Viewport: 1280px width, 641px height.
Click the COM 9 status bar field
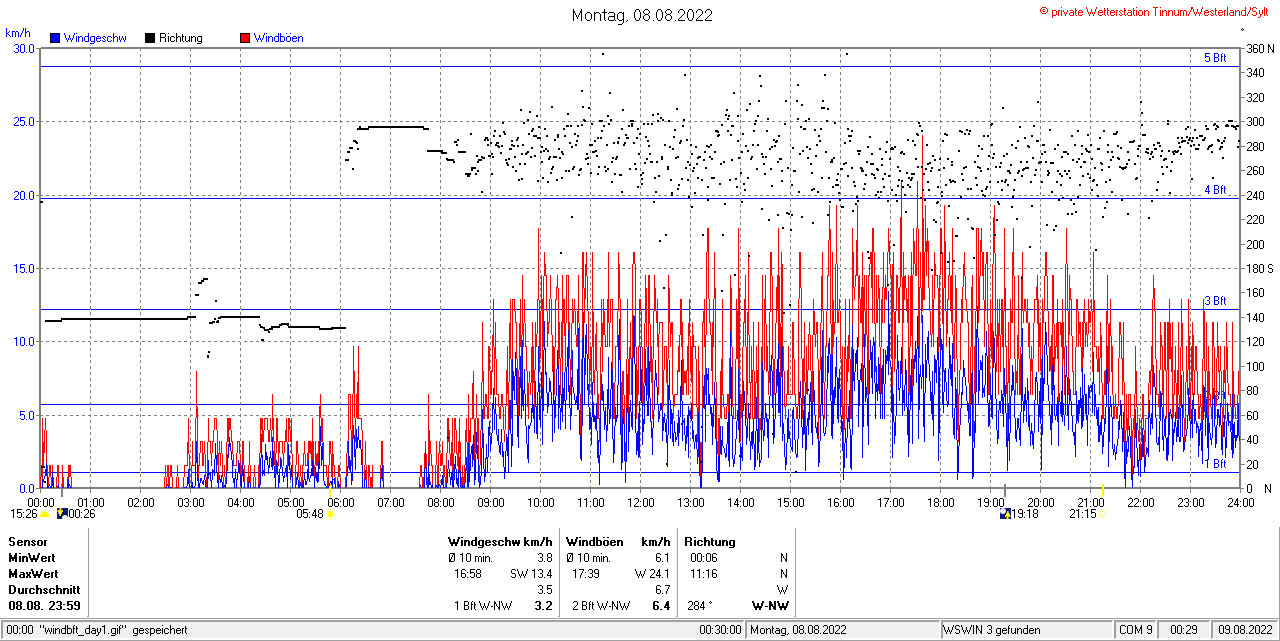[x=1136, y=630]
